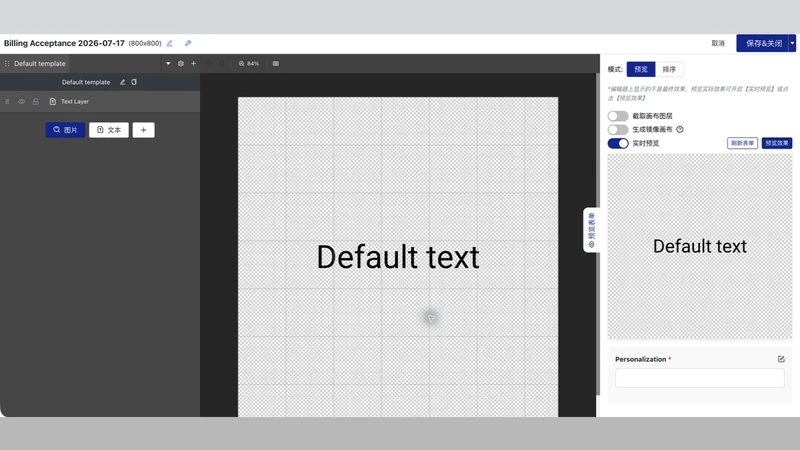Turn off the 实时预览 switch

click(618, 143)
